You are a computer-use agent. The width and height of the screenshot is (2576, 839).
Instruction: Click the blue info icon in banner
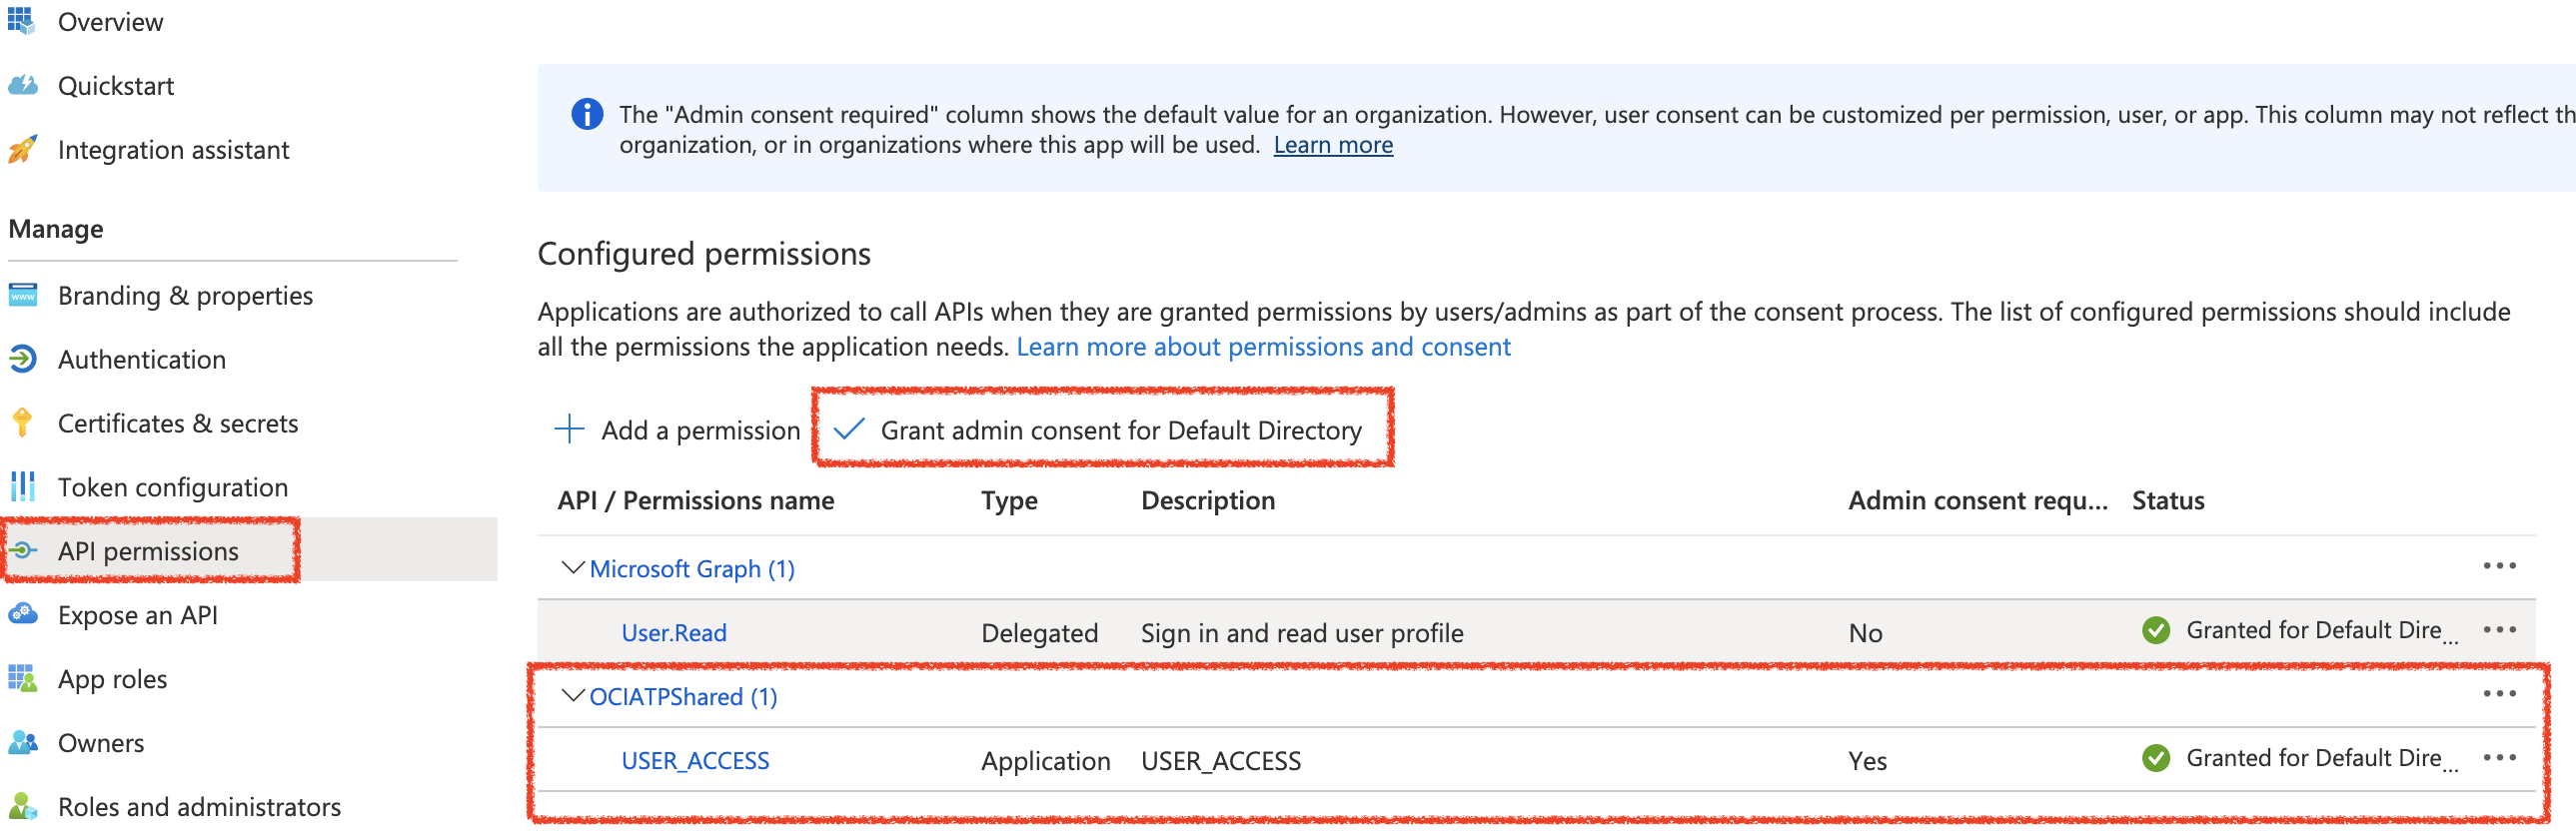(x=587, y=114)
